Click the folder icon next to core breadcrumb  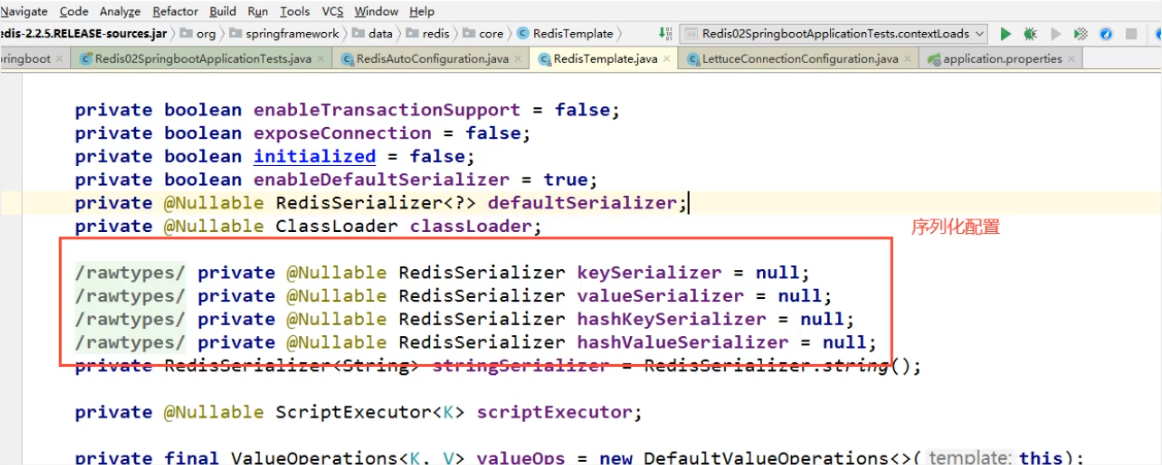[469, 33]
